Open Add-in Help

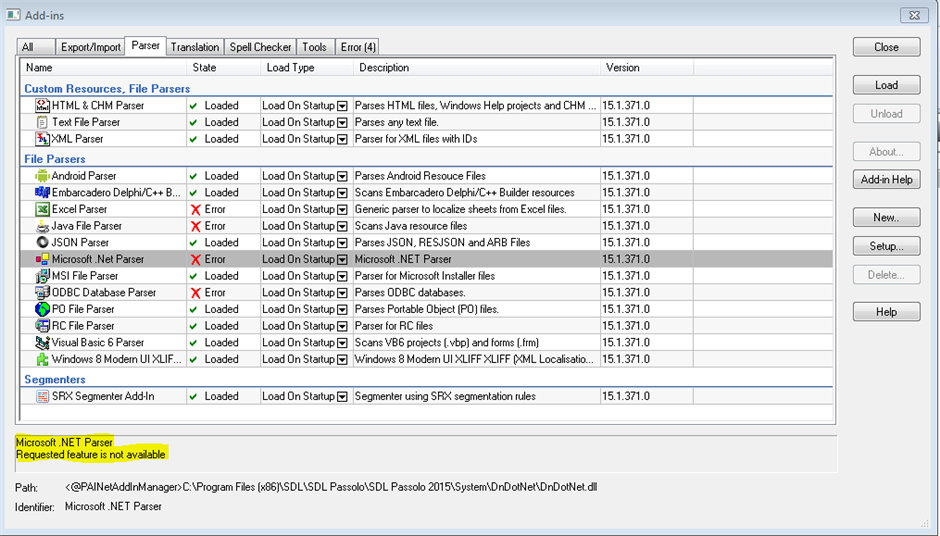886,179
